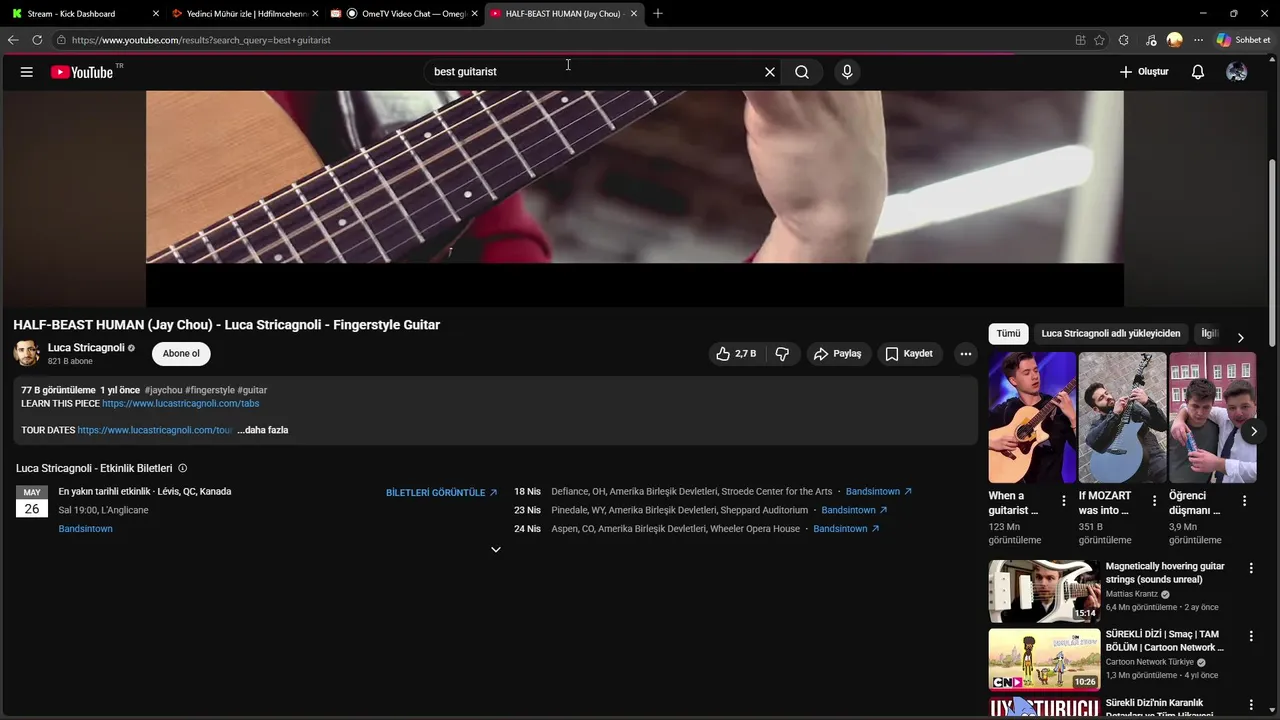Image resolution: width=1280 pixels, height=720 pixels.
Task: Open options for Sürekli Dizi'nin Karanlık video
Action: [1250, 705]
